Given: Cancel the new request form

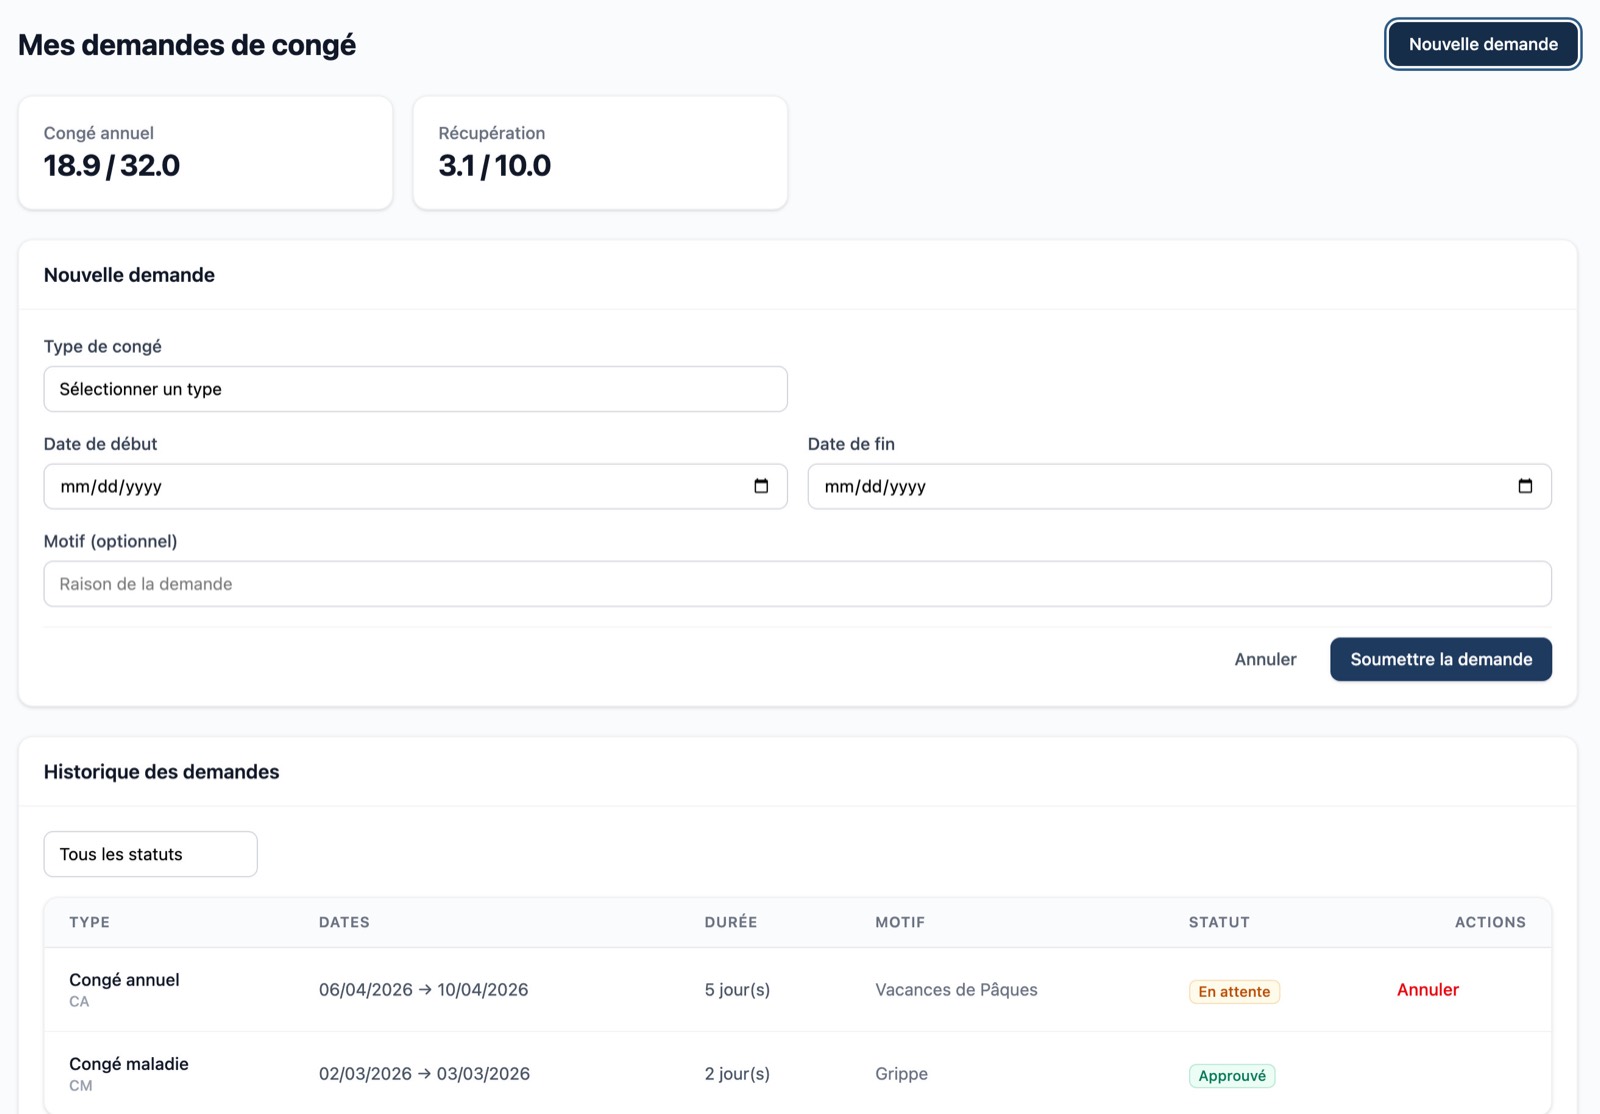Looking at the screenshot, I should (1265, 659).
